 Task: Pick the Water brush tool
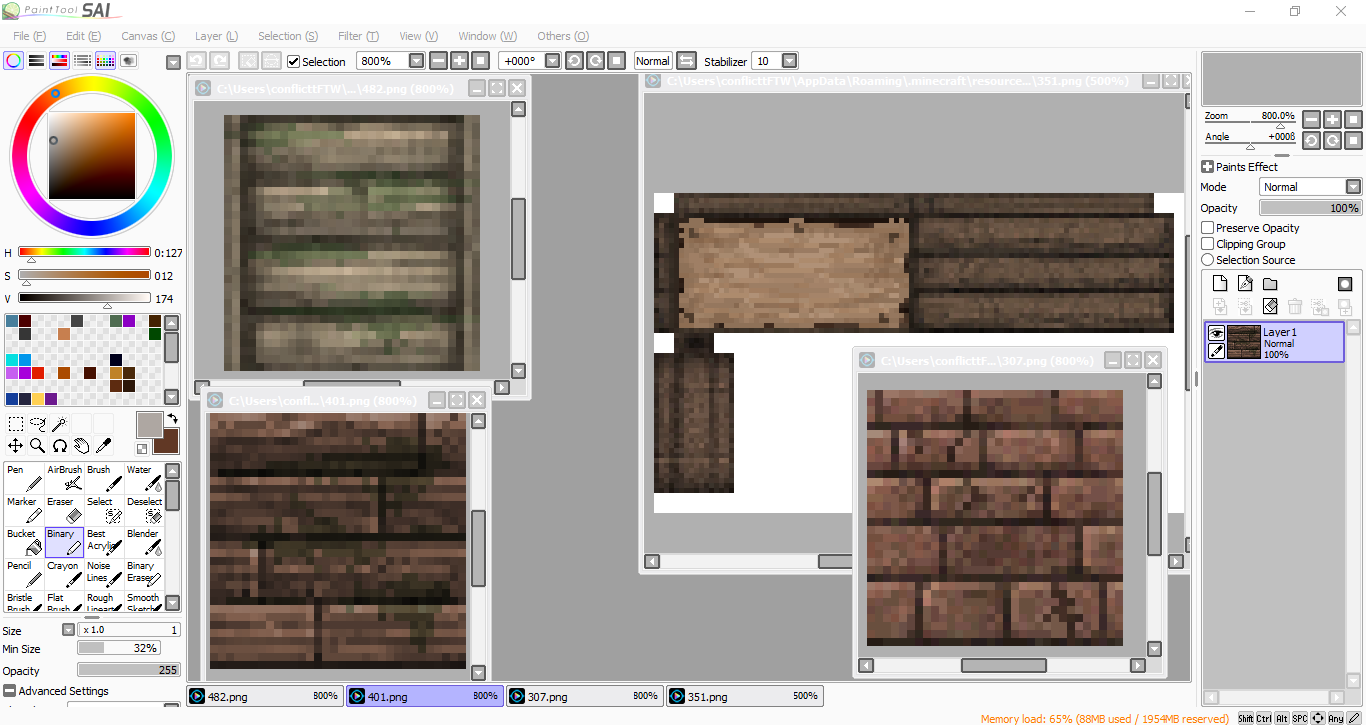(143, 478)
